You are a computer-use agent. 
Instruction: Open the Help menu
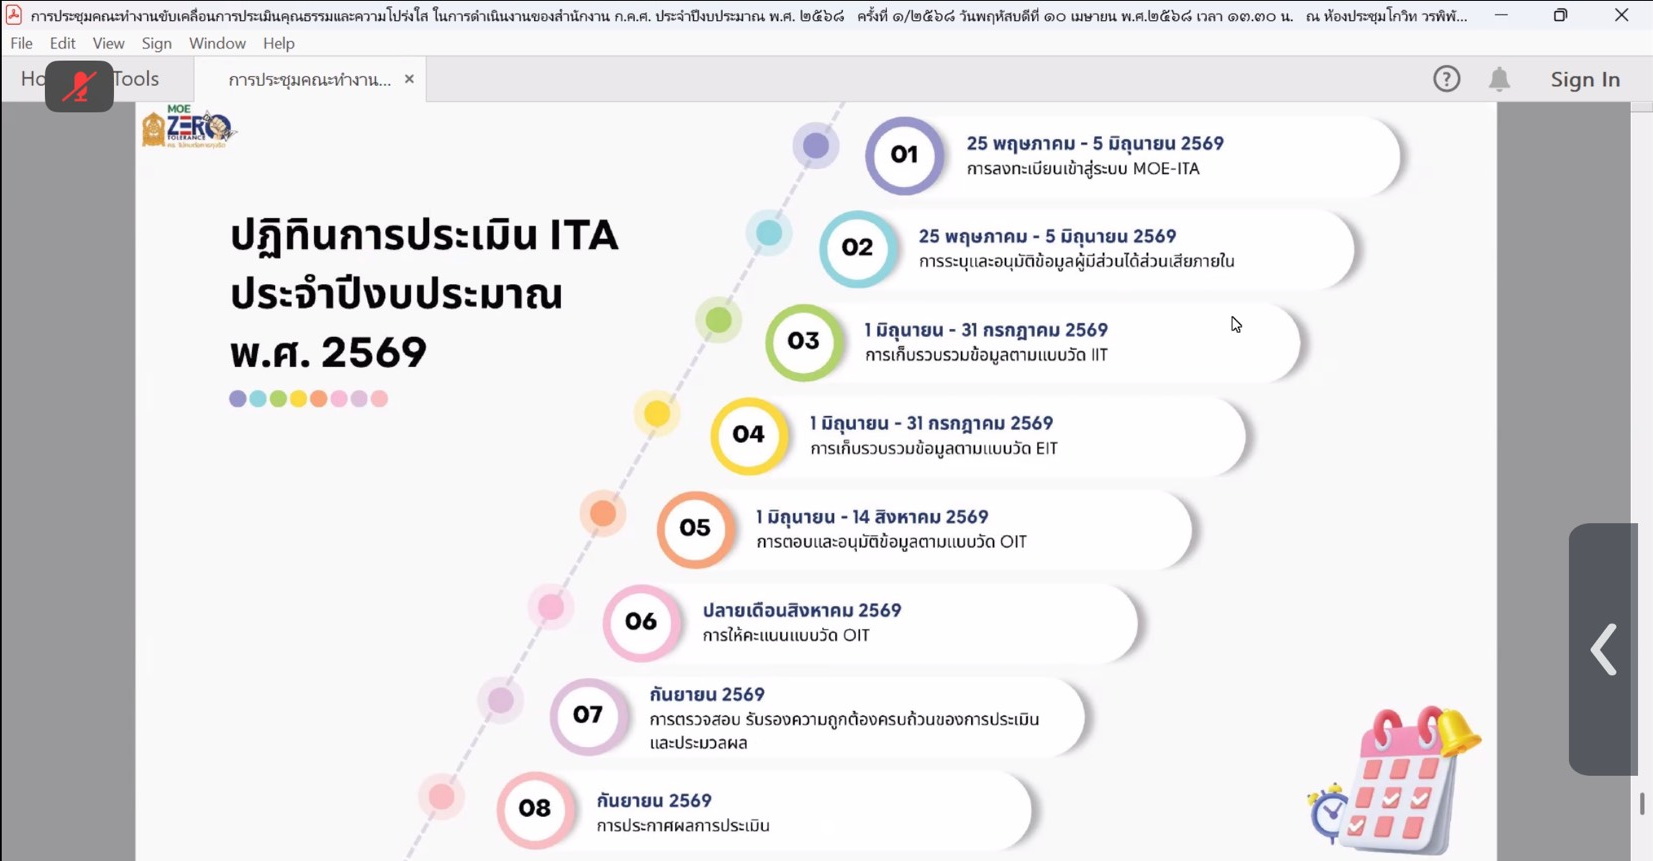click(x=278, y=43)
